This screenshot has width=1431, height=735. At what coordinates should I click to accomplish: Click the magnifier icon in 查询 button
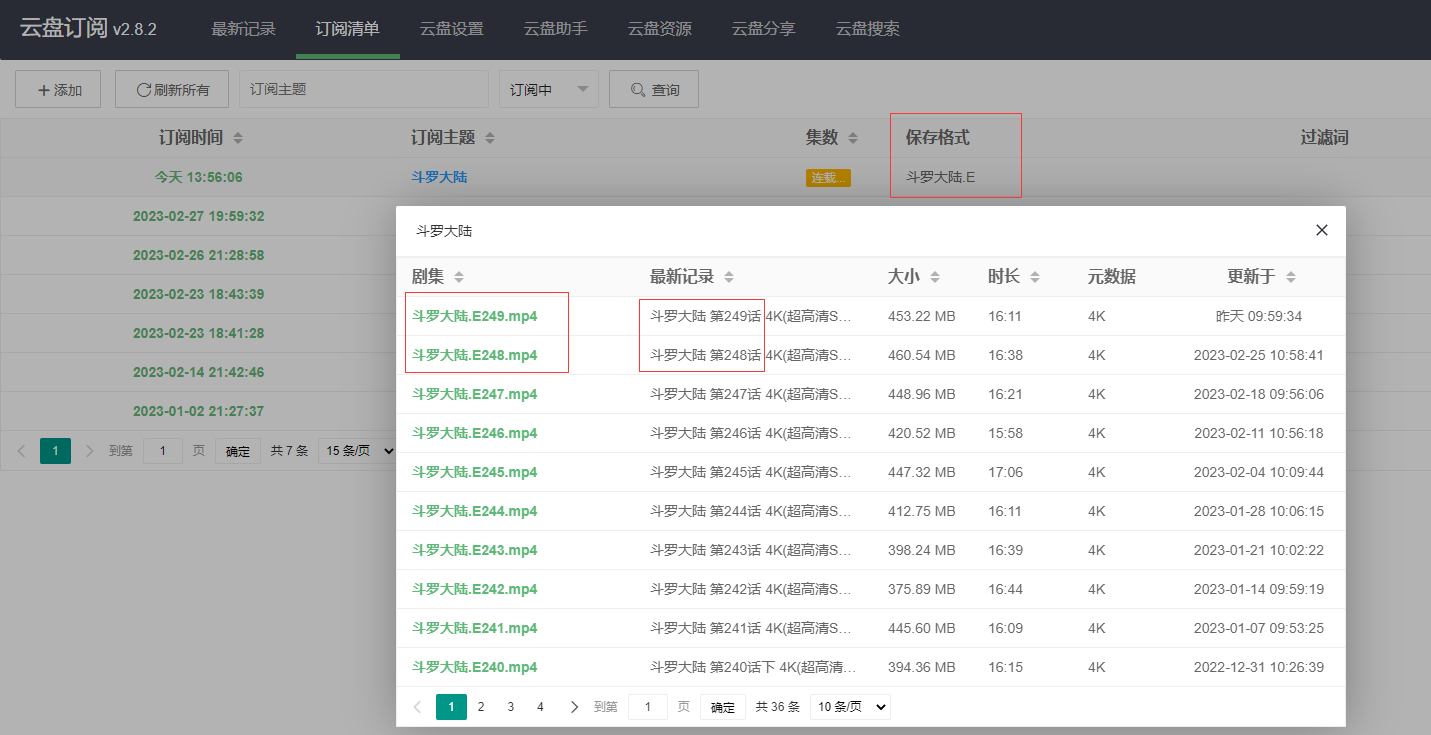click(638, 88)
